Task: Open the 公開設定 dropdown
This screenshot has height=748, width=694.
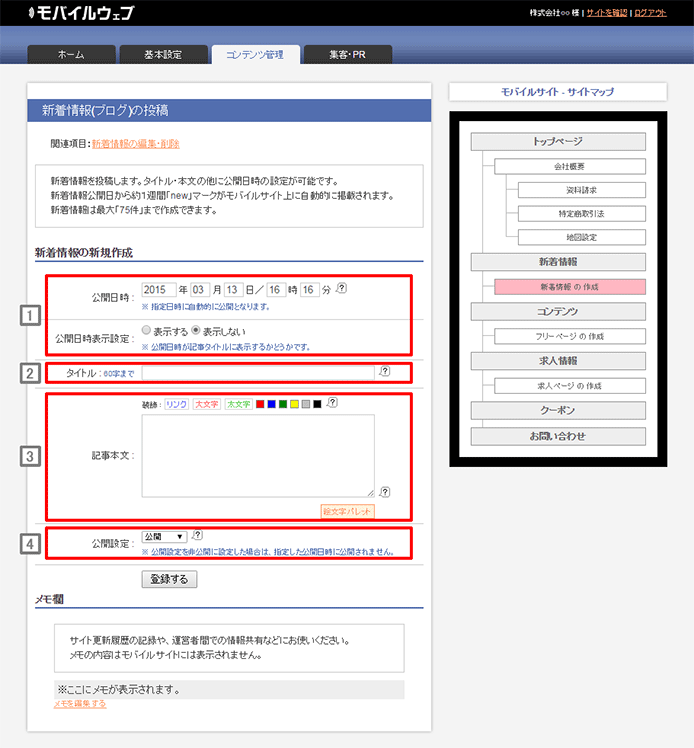Action: coord(164,536)
